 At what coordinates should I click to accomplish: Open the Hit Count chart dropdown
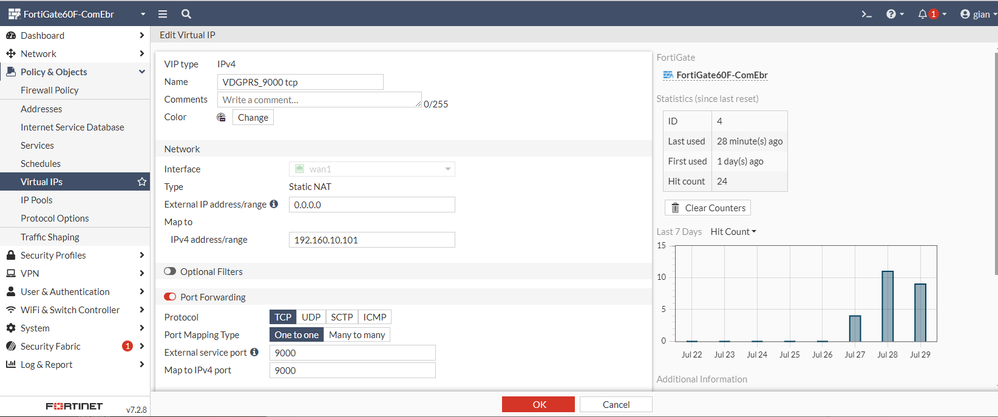(733, 232)
